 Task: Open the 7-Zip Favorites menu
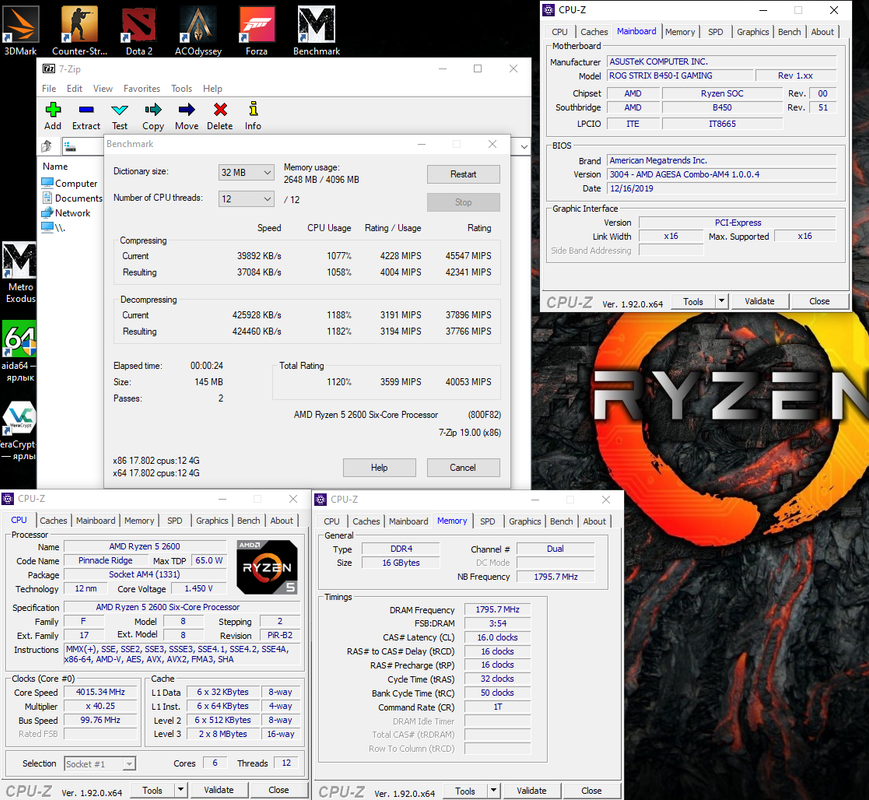(x=141, y=89)
